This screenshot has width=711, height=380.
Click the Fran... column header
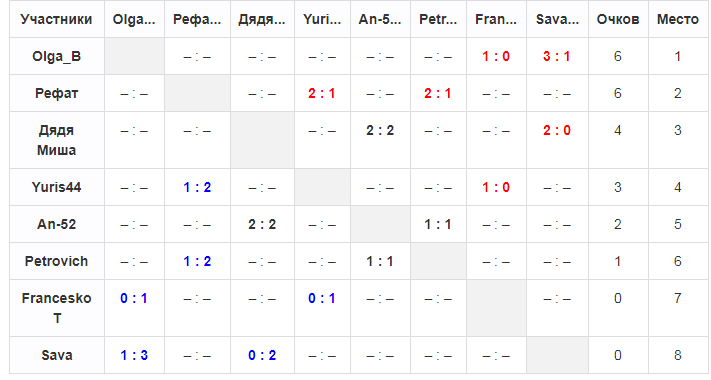coord(496,19)
